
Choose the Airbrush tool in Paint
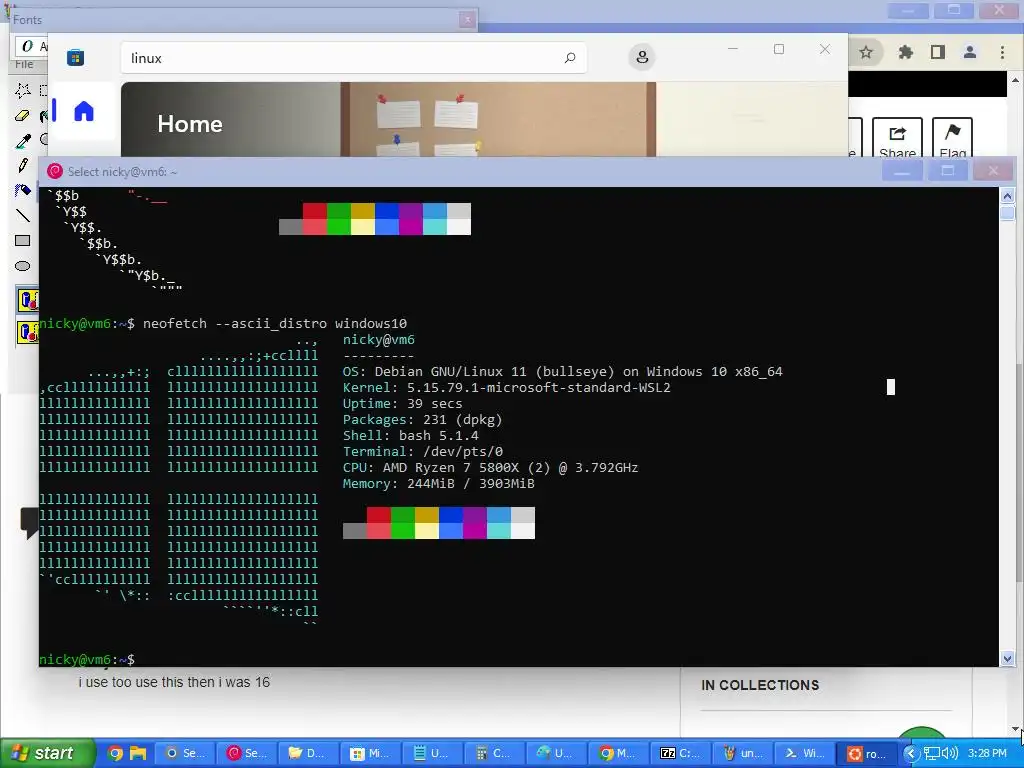(x=23, y=190)
